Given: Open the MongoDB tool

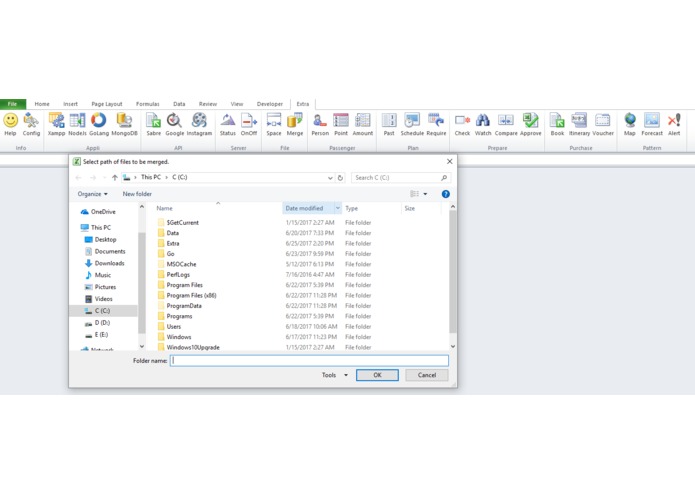Looking at the screenshot, I should point(124,120).
